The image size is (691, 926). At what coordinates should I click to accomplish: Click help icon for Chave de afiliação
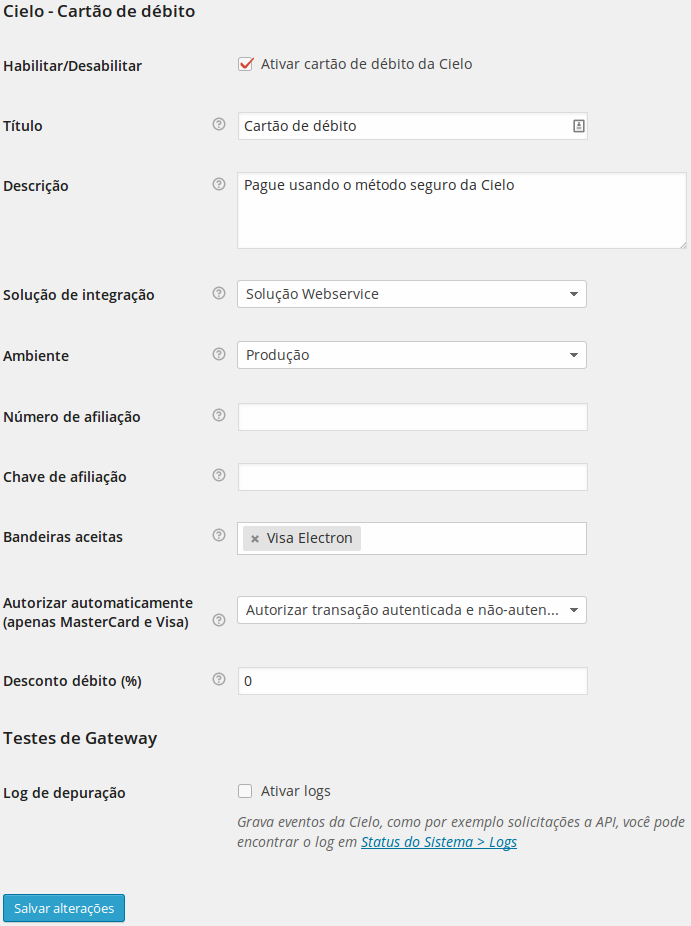(219, 475)
